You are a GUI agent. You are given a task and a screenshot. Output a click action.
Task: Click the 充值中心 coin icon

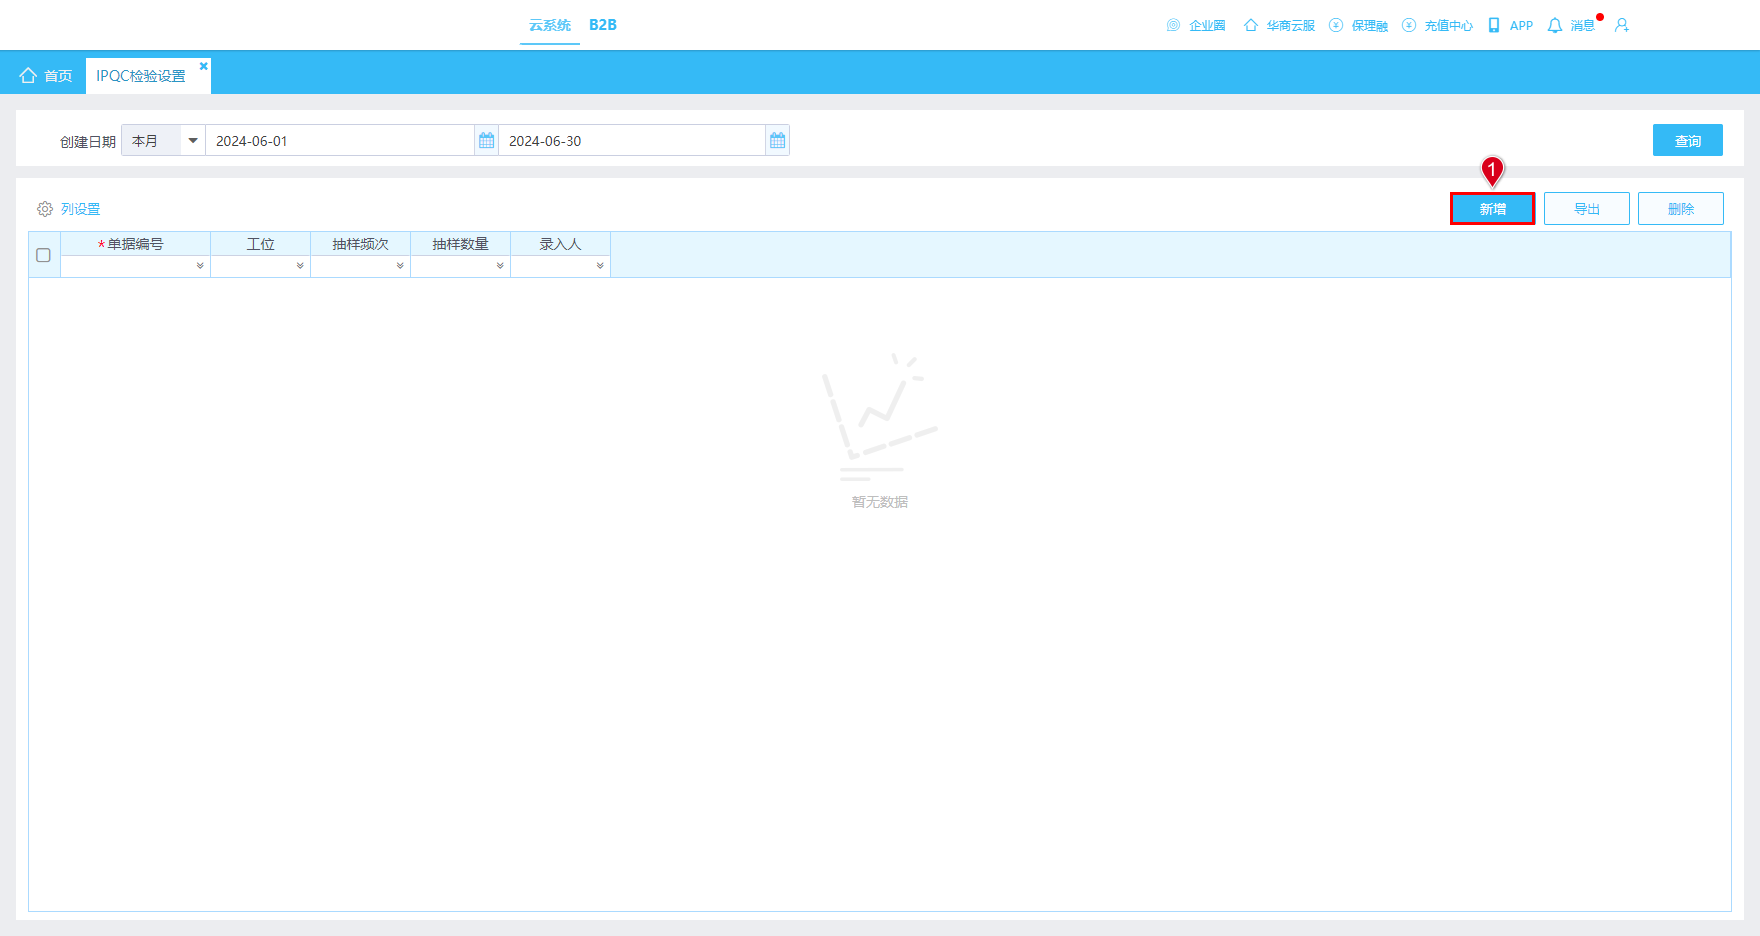(x=1409, y=25)
